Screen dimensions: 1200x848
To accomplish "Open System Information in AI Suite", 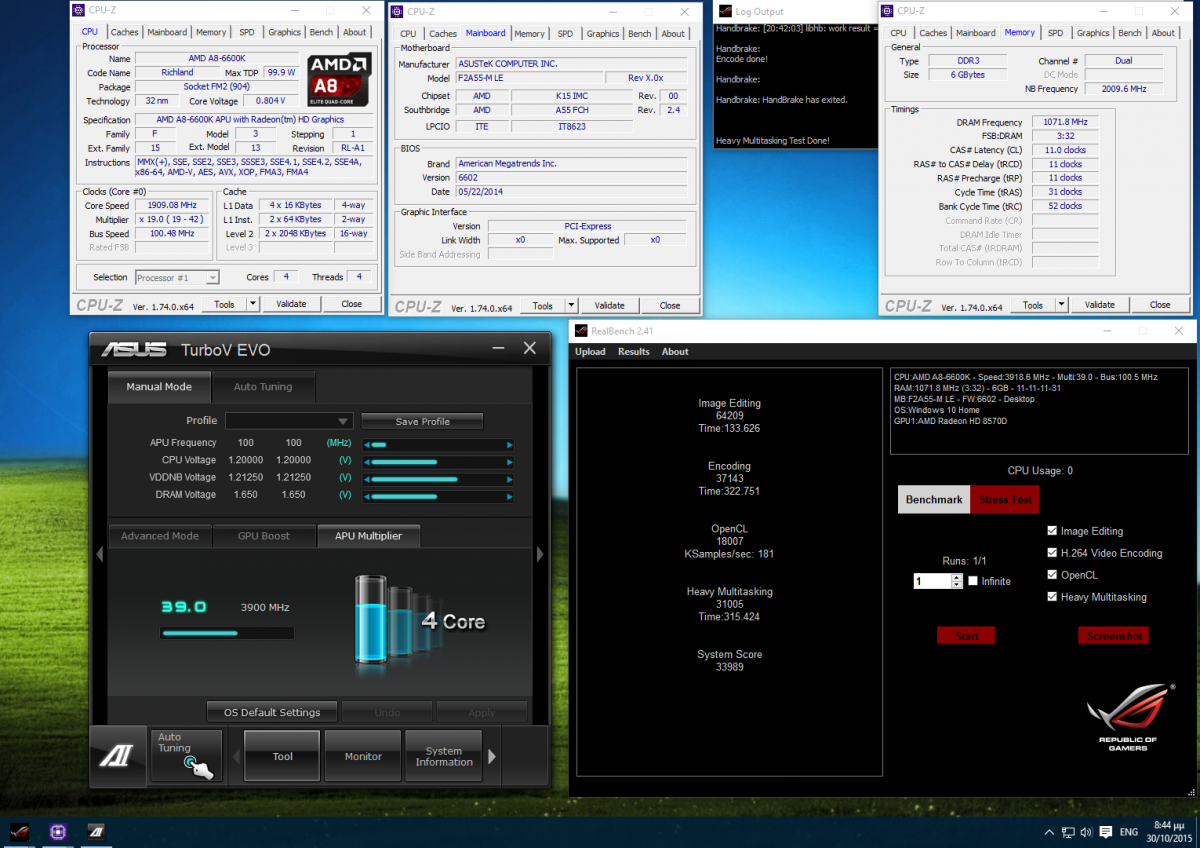I will [x=444, y=756].
